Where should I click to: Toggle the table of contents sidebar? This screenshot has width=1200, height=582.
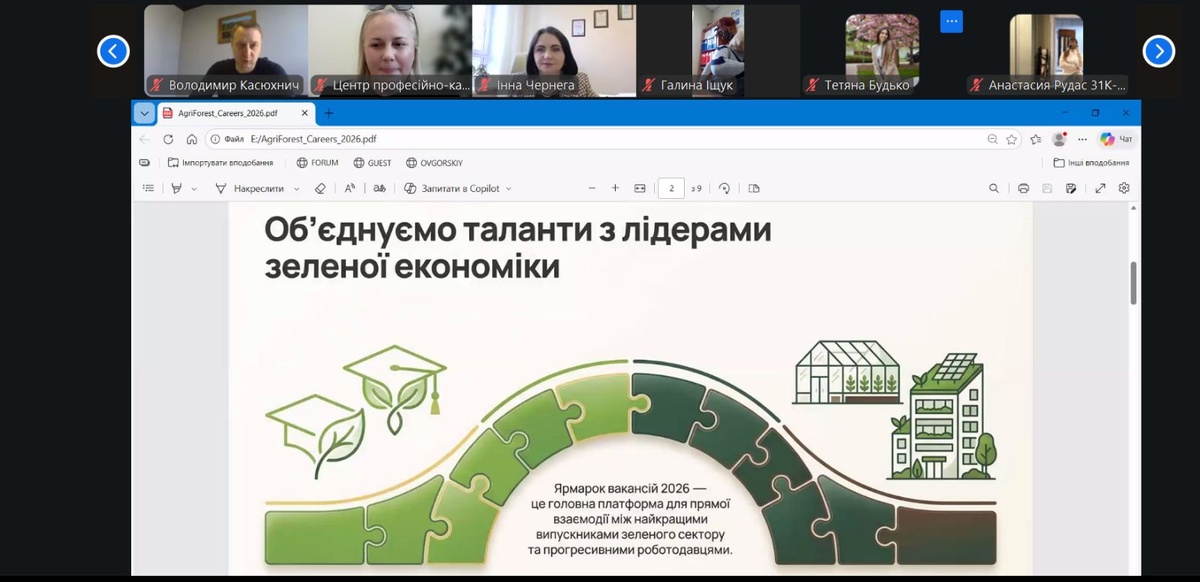148,188
